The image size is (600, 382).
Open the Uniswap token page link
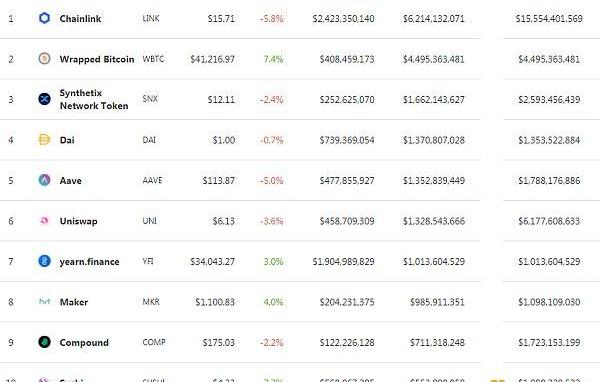pos(78,221)
